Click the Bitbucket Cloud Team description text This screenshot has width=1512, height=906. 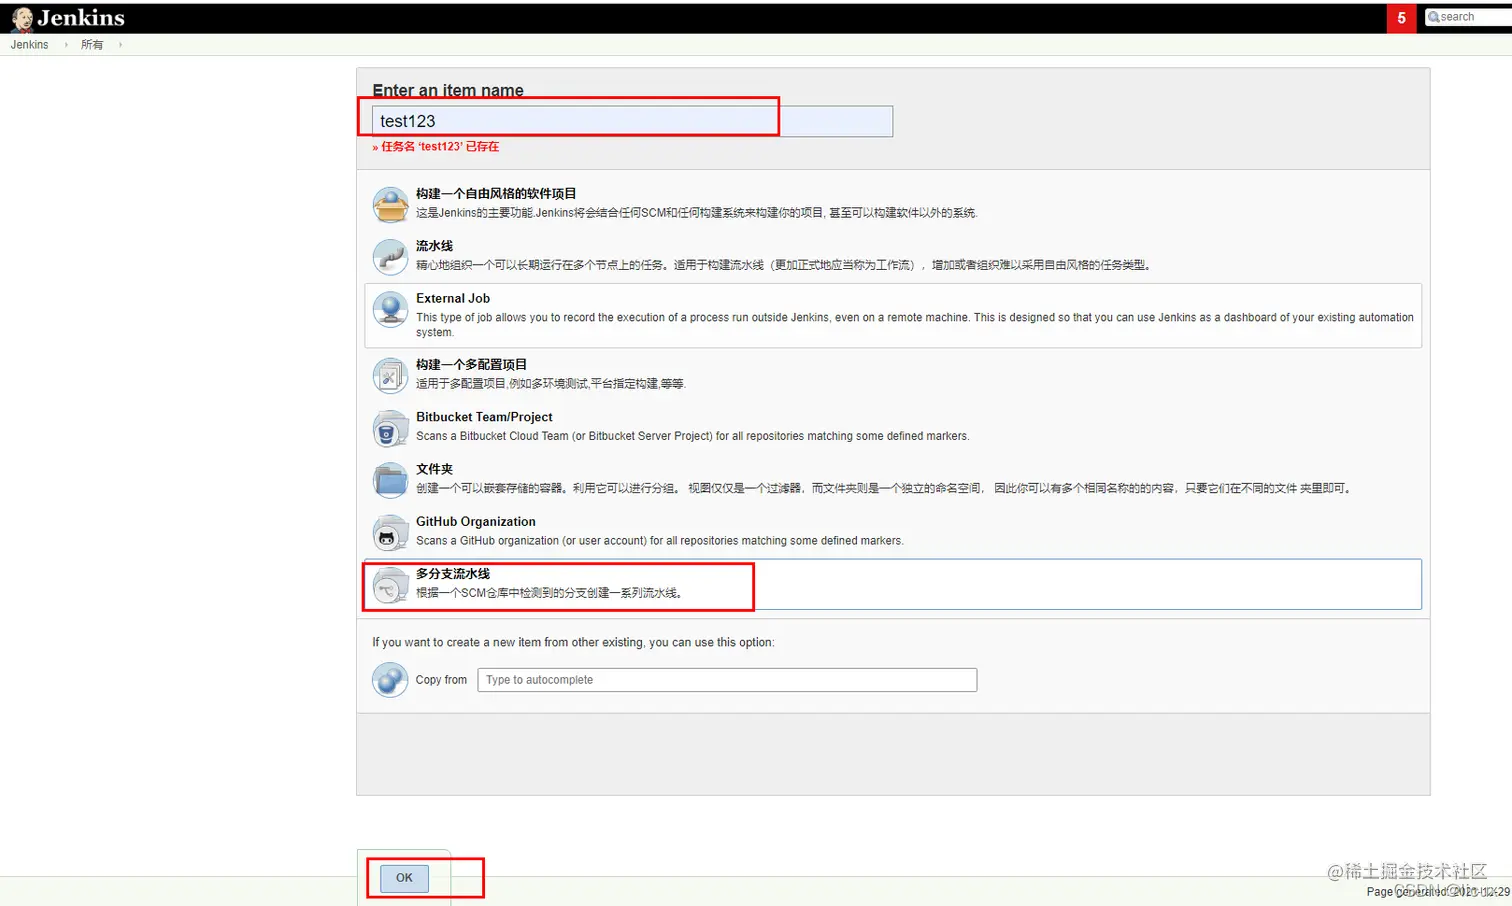pyautogui.click(x=692, y=436)
